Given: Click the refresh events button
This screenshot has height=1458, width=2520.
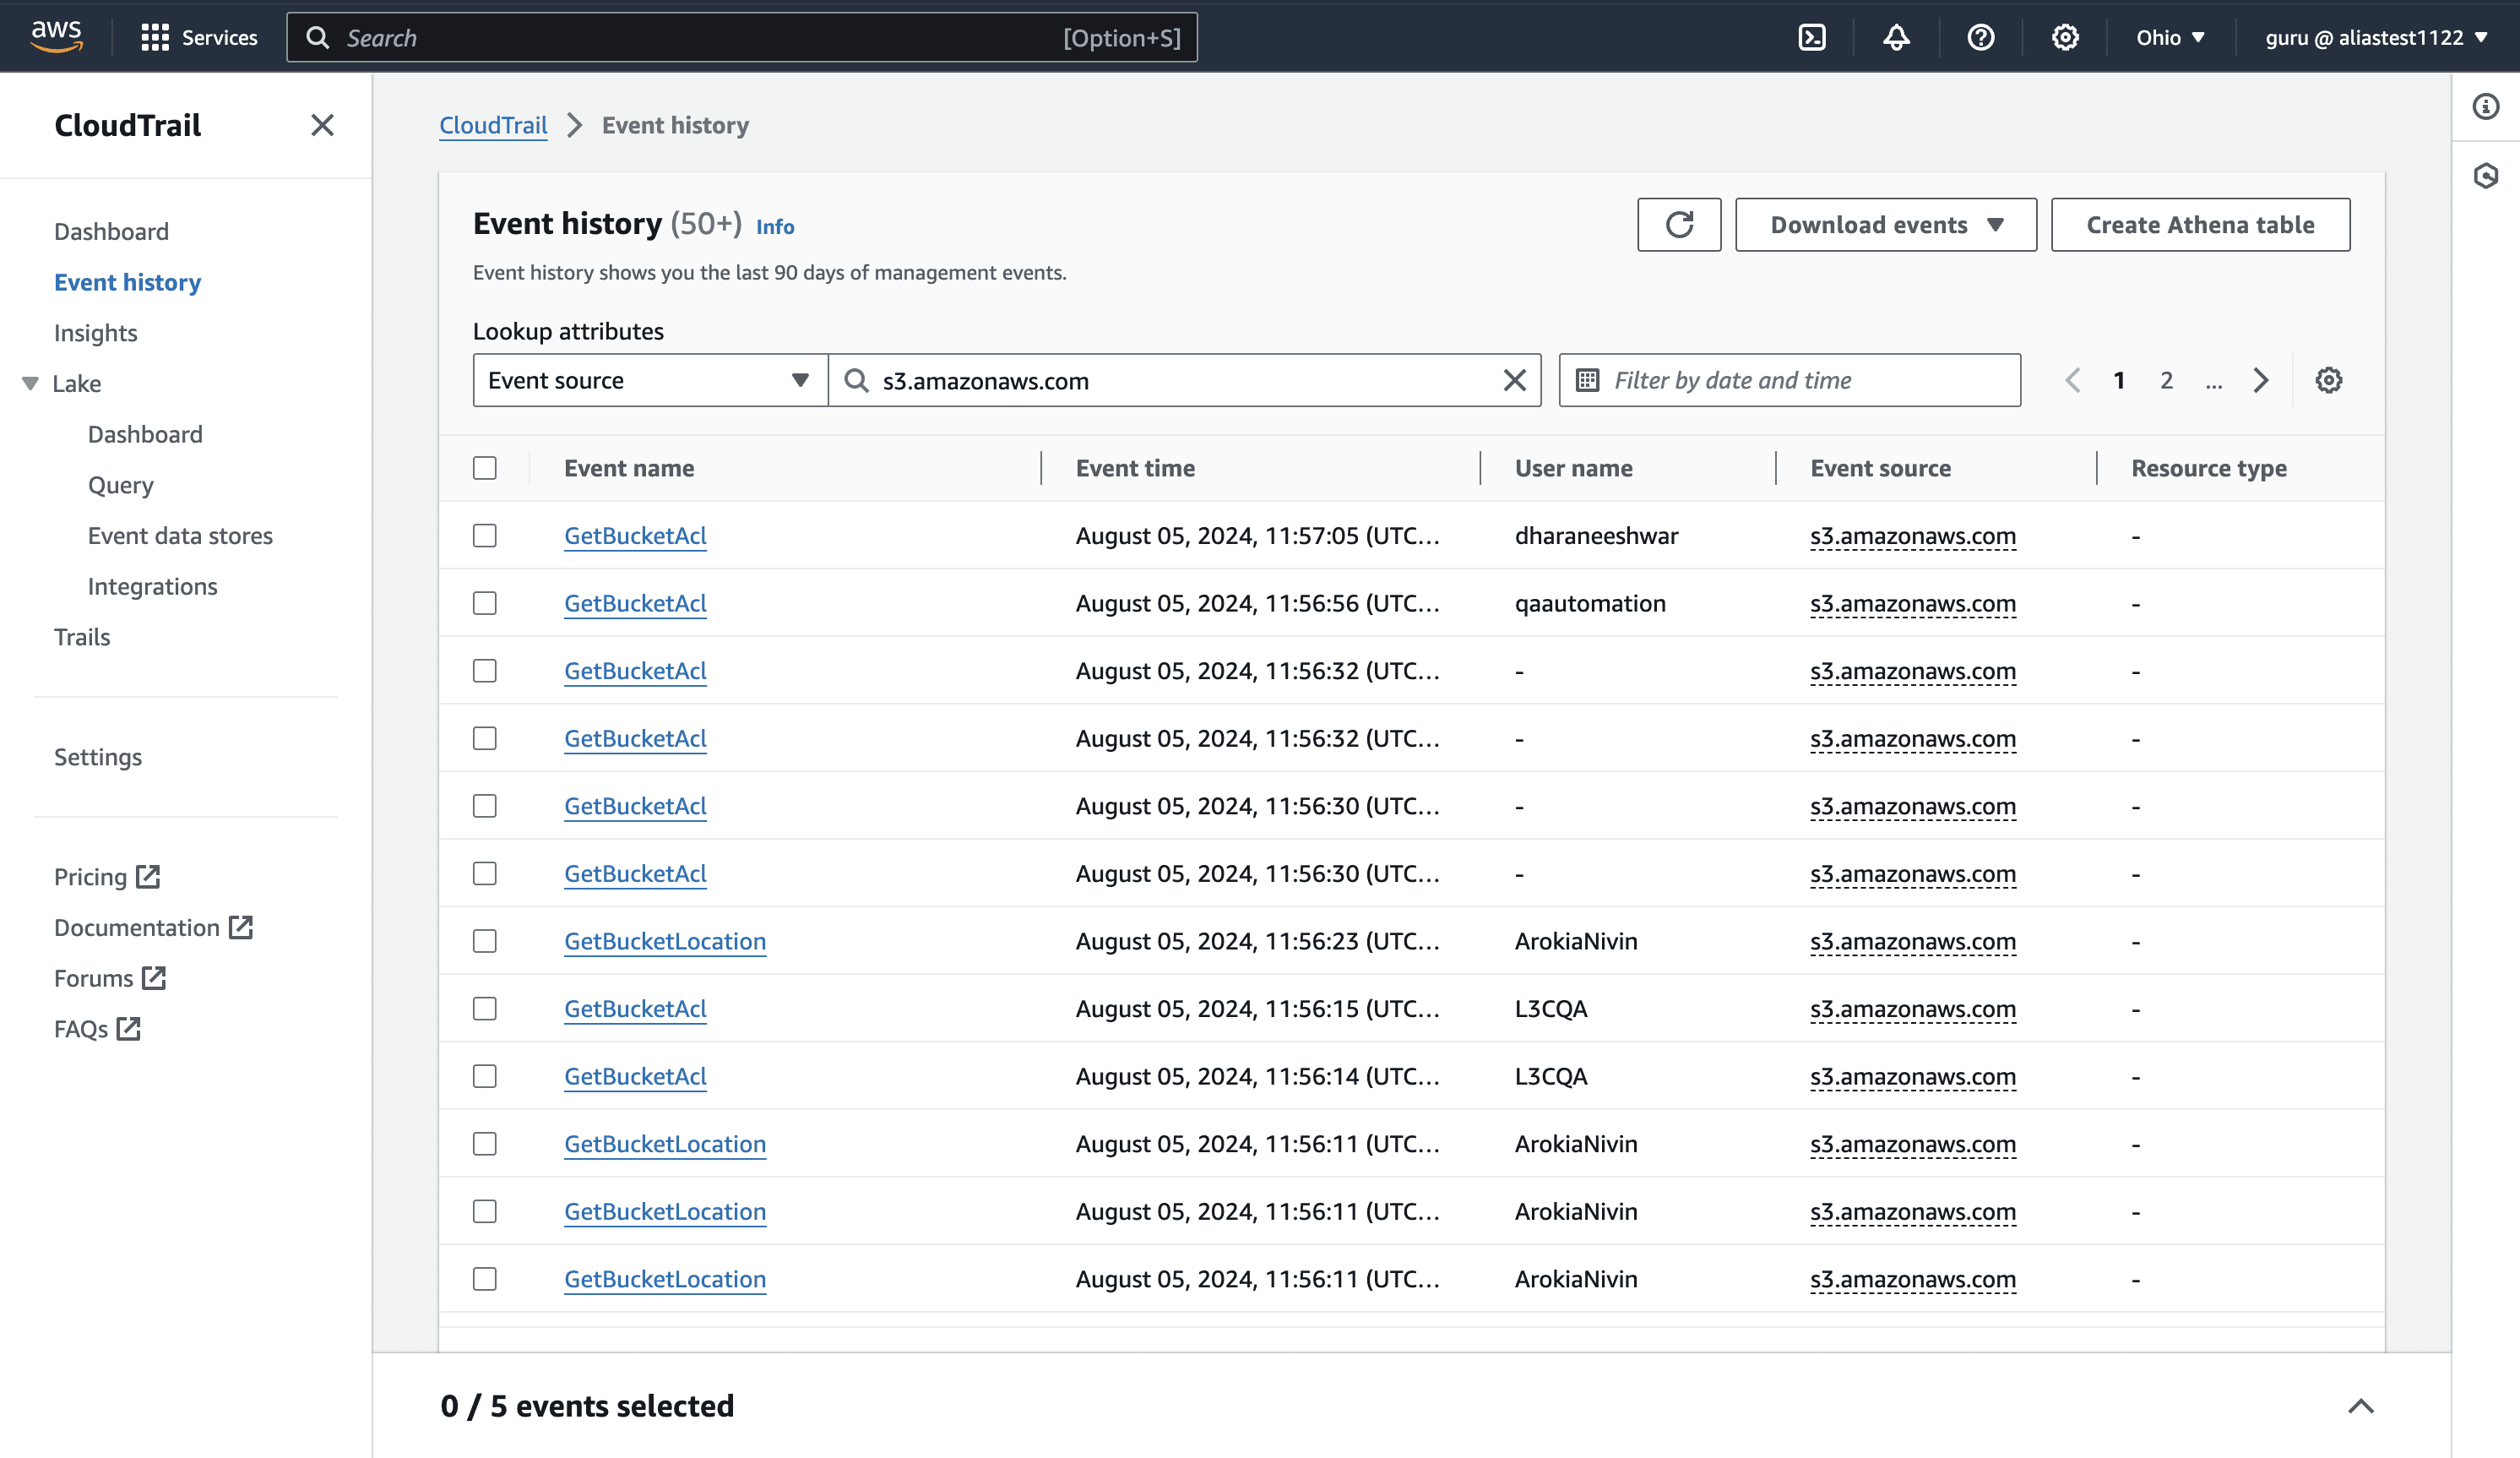Looking at the screenshot, I should pos(1679,225).
